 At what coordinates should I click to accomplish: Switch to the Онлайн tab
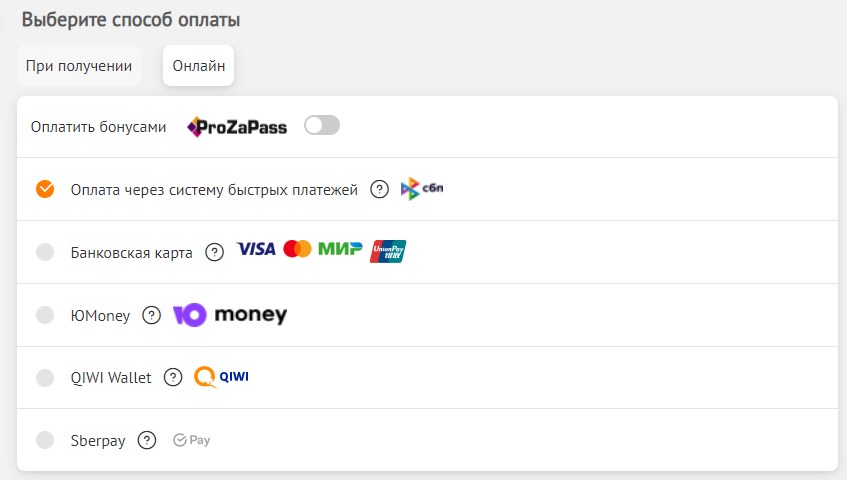198,66
